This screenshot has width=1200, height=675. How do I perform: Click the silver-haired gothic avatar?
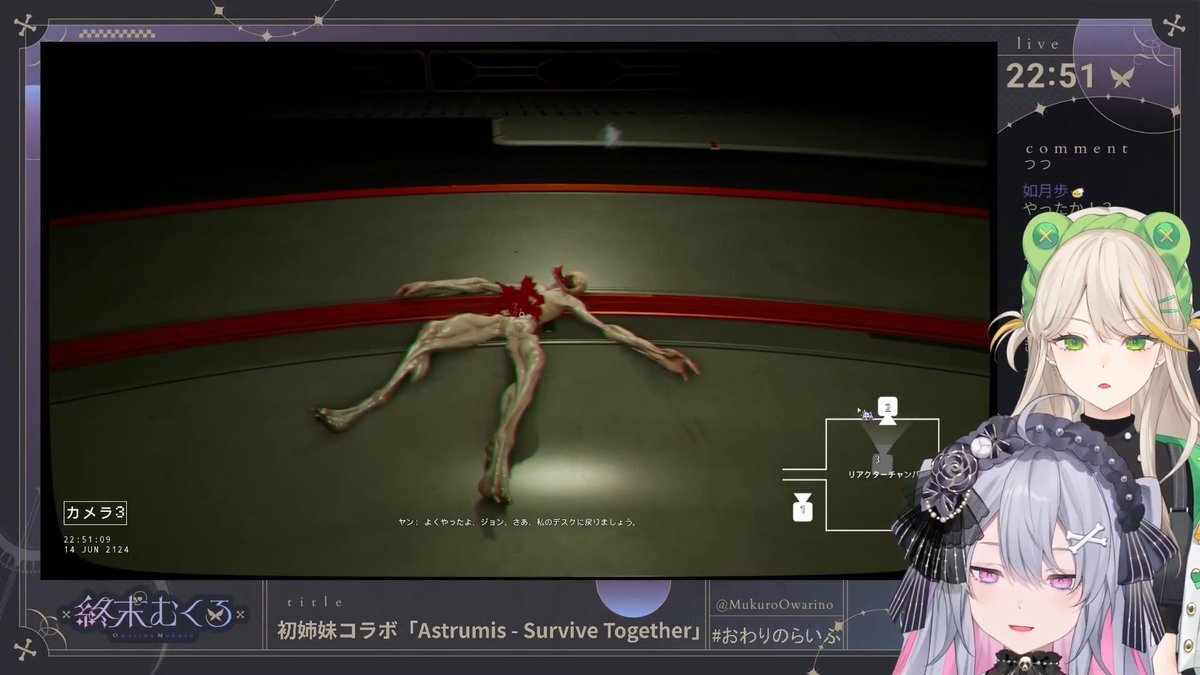click(x=1030, y=540)
